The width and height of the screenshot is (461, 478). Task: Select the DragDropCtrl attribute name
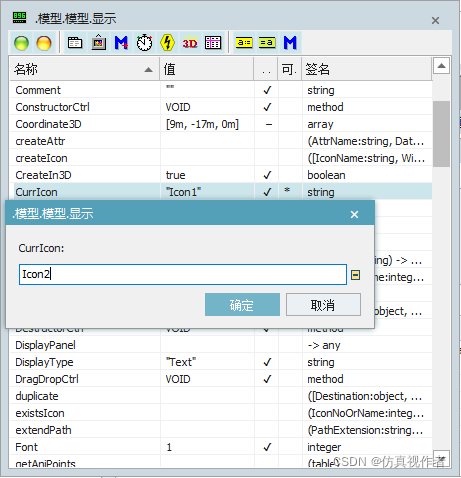47,379
